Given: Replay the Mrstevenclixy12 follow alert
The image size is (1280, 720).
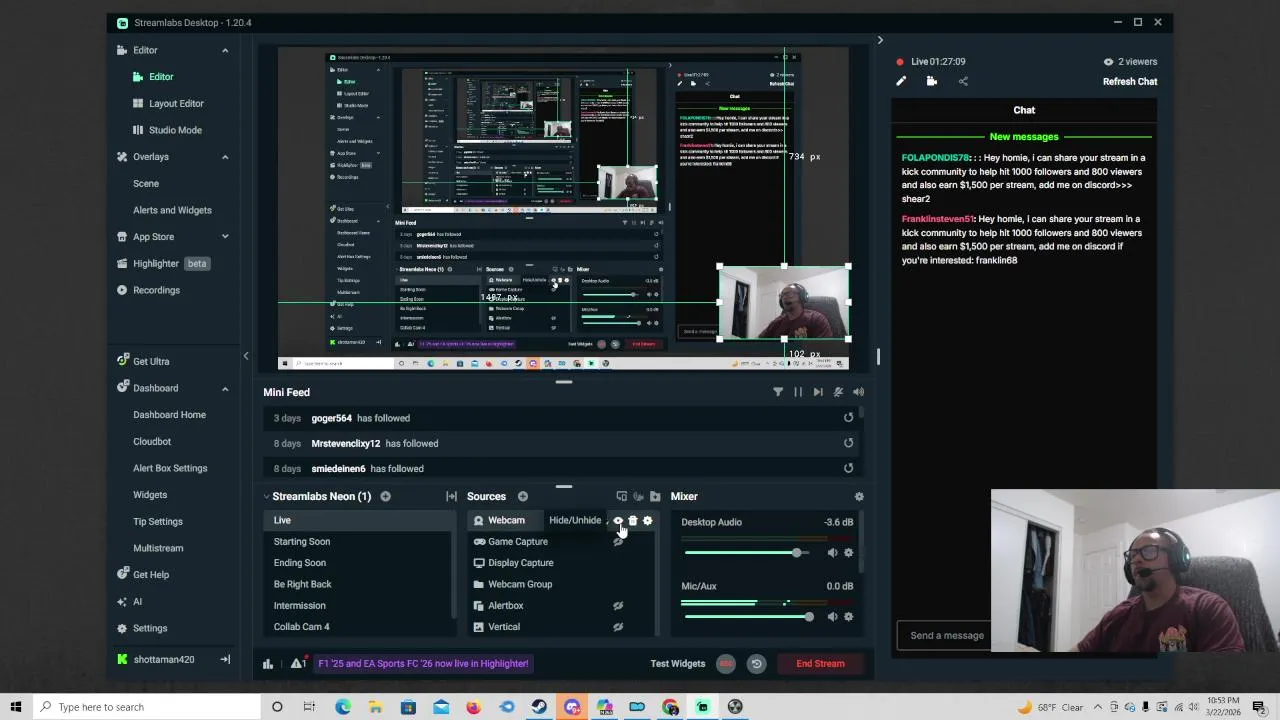Looking at the screenshot, I should 848,443.
